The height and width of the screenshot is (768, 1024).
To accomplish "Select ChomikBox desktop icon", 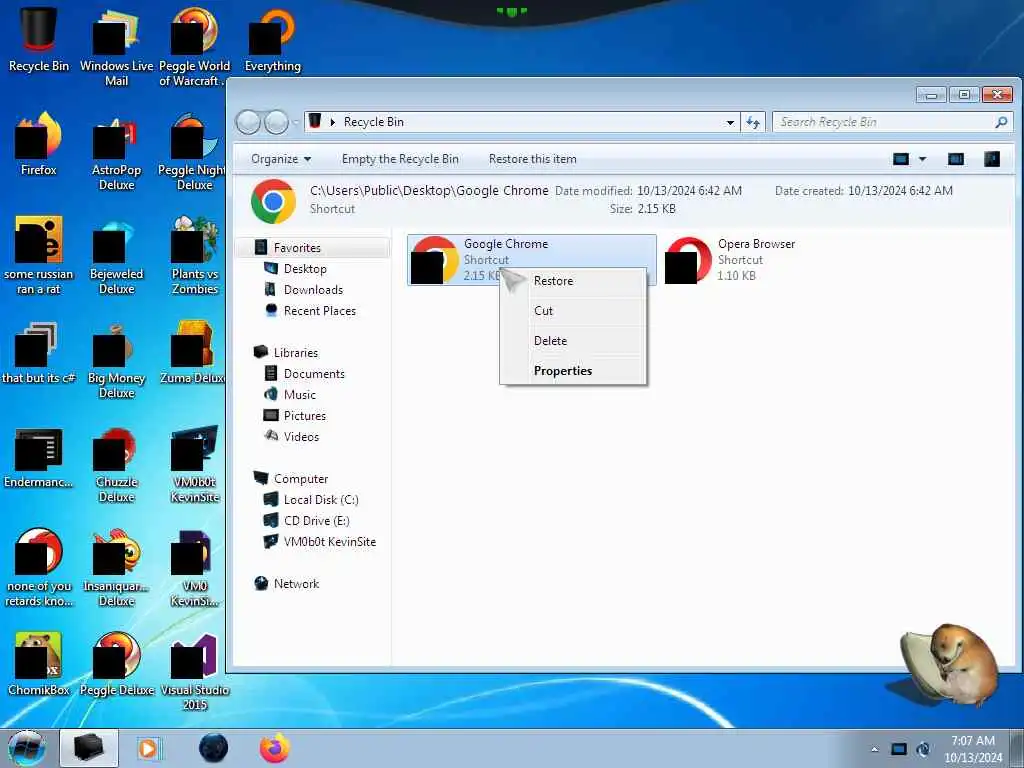I will 39,664.
